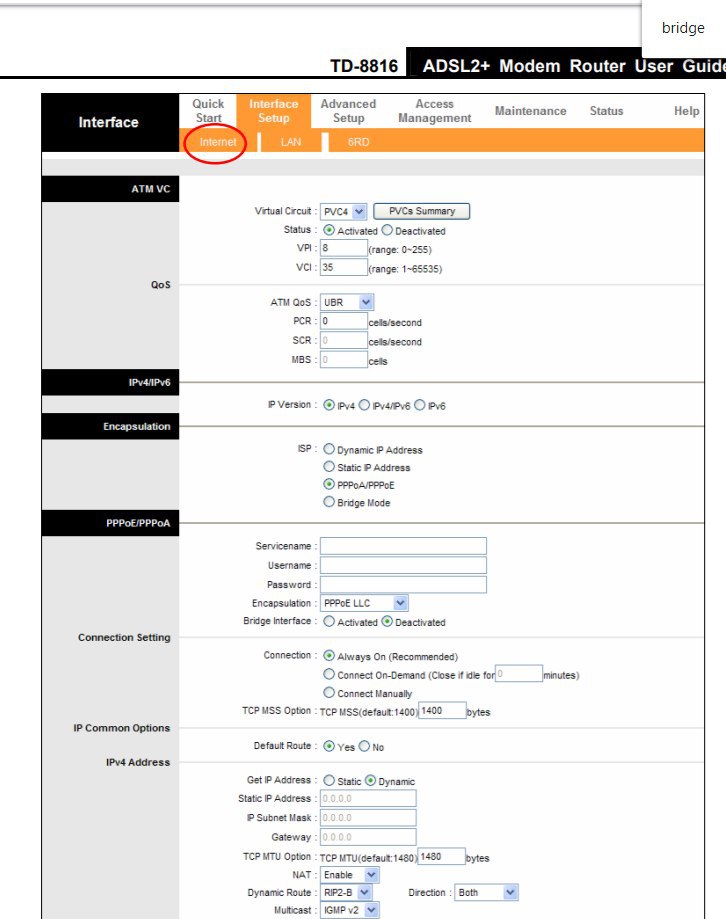726x919 pixels.
Task: Click the VCI input field
Action: coord(343,267)
